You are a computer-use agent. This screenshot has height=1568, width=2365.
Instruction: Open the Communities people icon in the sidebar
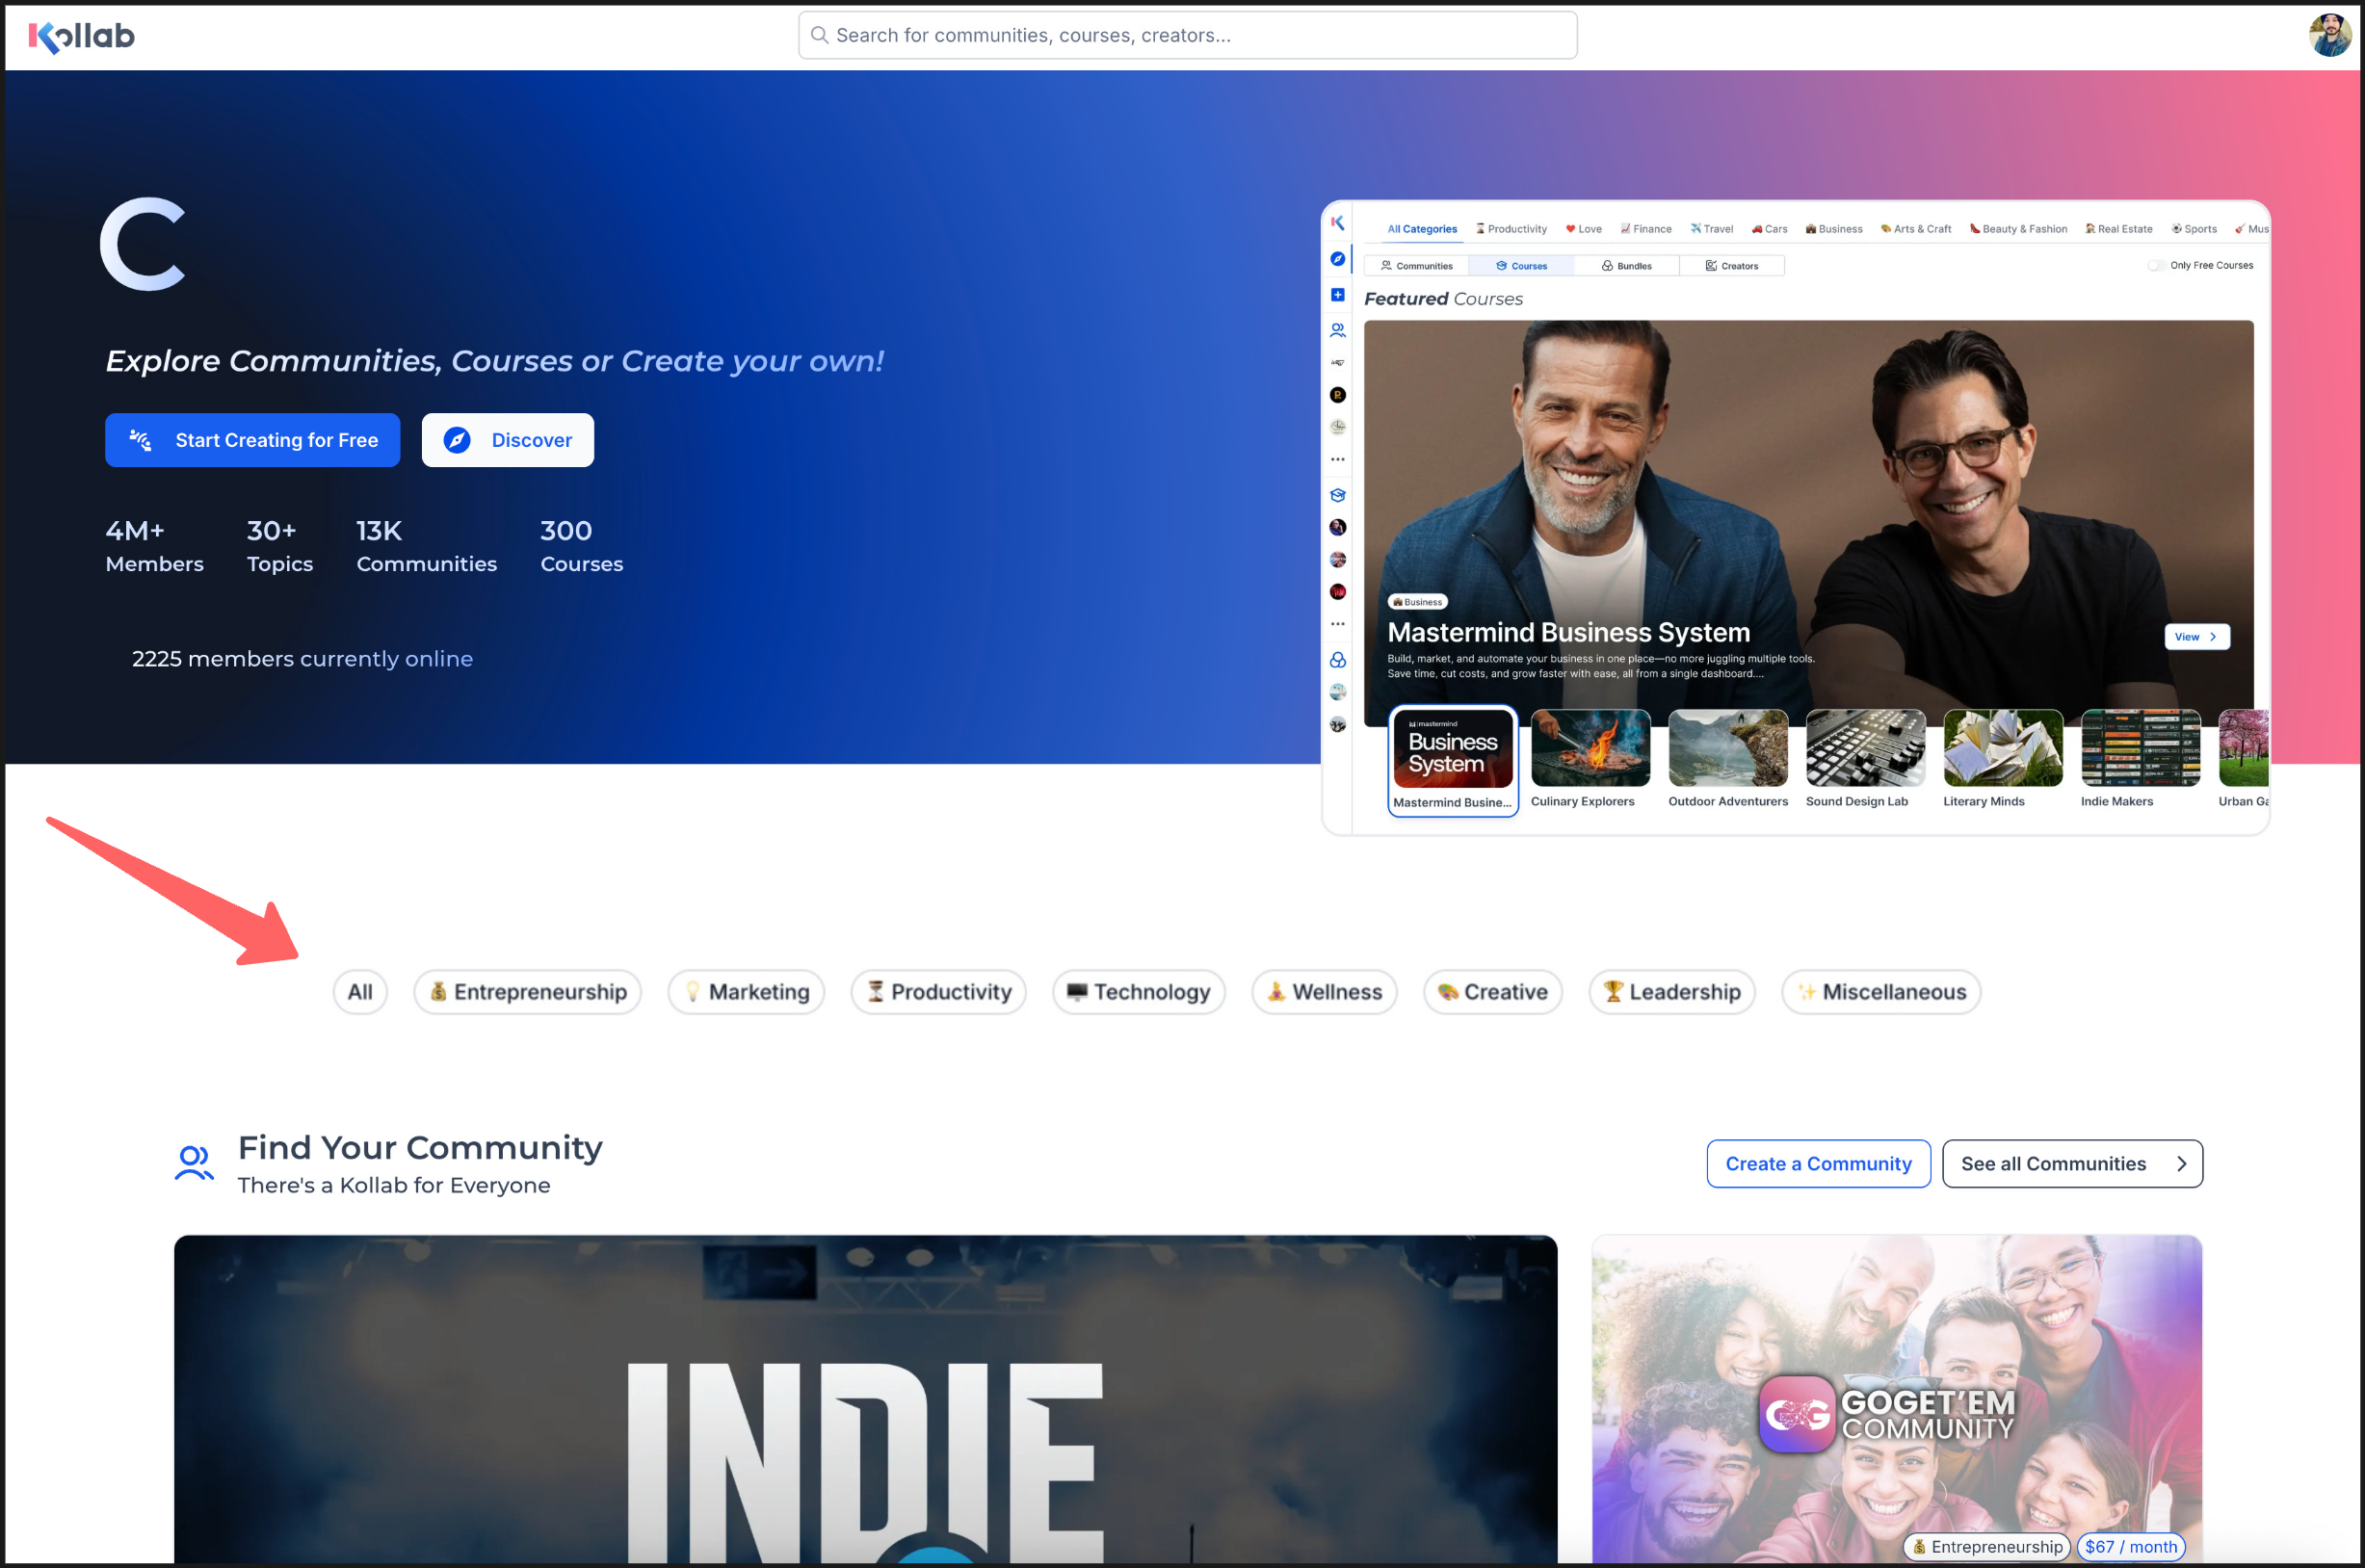(x=1338, y=329)
